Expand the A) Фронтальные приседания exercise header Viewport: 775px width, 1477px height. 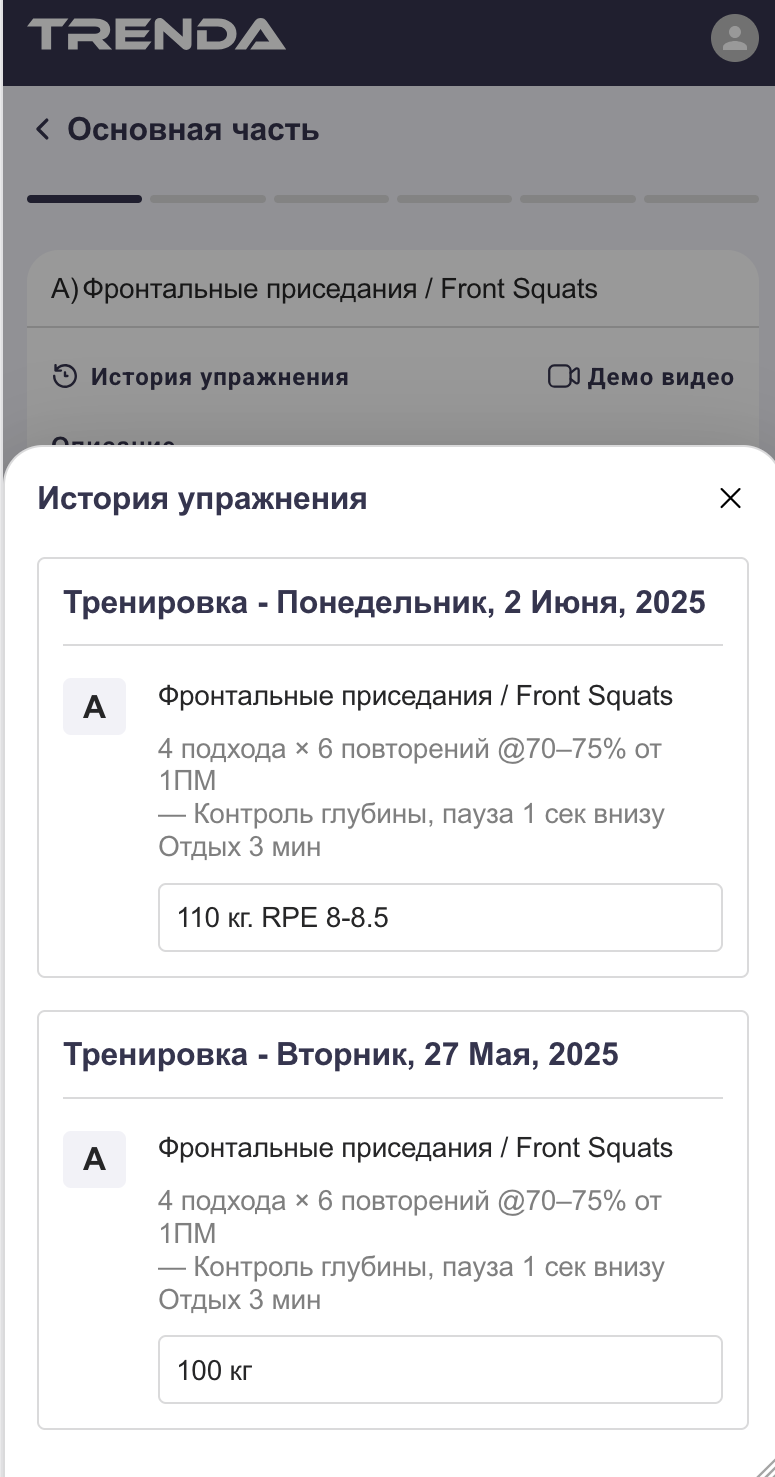pos(324,289)
